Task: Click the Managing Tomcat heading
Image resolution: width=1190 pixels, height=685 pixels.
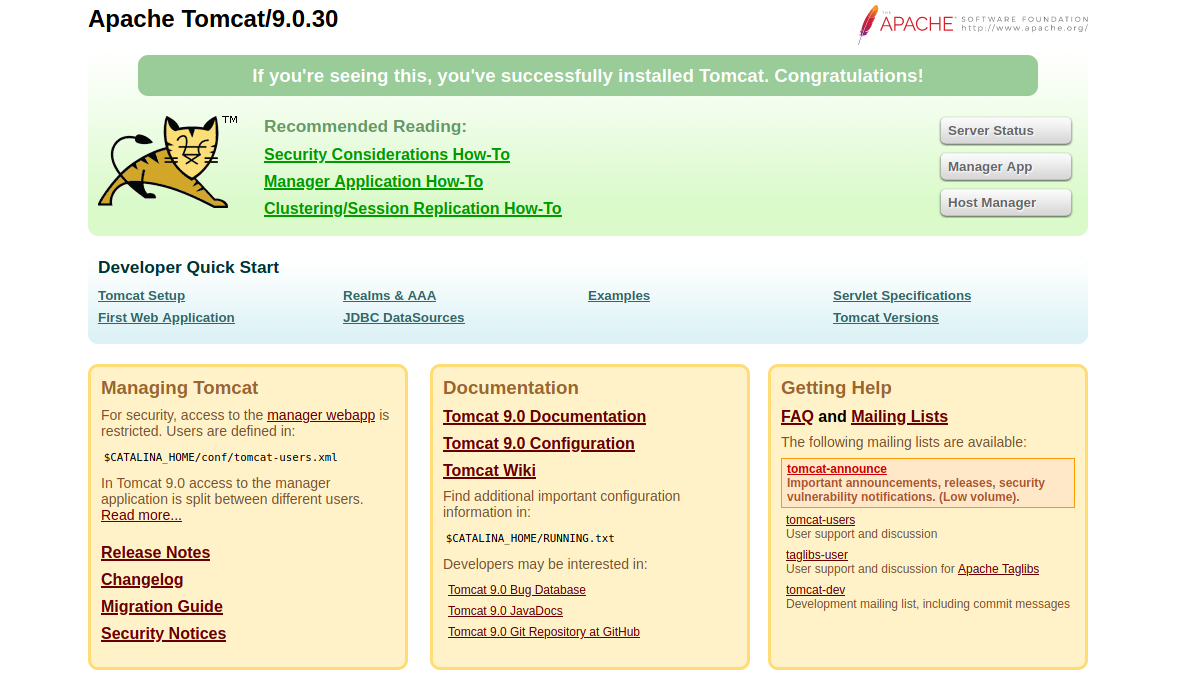Action: tap(180, 388)
